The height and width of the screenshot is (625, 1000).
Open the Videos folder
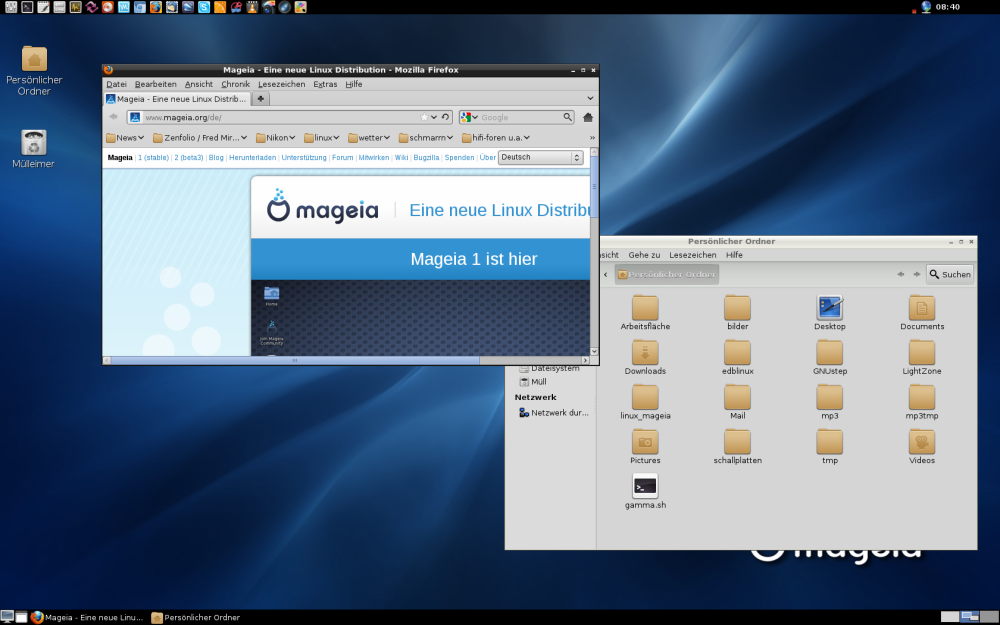point(922,446)
